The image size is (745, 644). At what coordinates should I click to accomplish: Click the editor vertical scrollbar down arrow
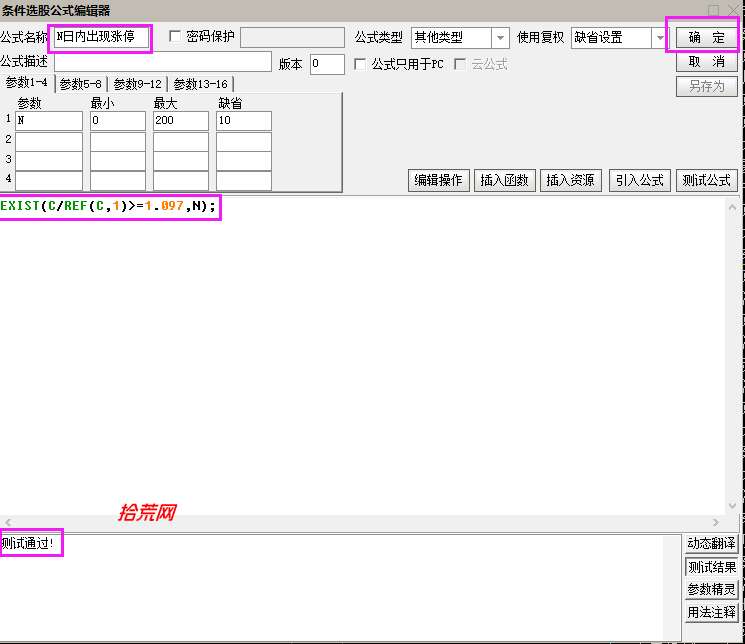pos(732,506)
